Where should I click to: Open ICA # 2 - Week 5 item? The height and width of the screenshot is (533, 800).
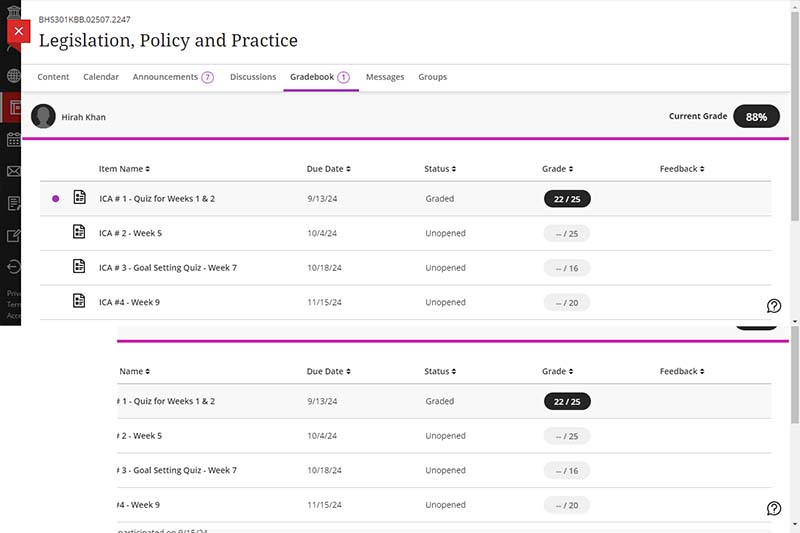point(130,233)
